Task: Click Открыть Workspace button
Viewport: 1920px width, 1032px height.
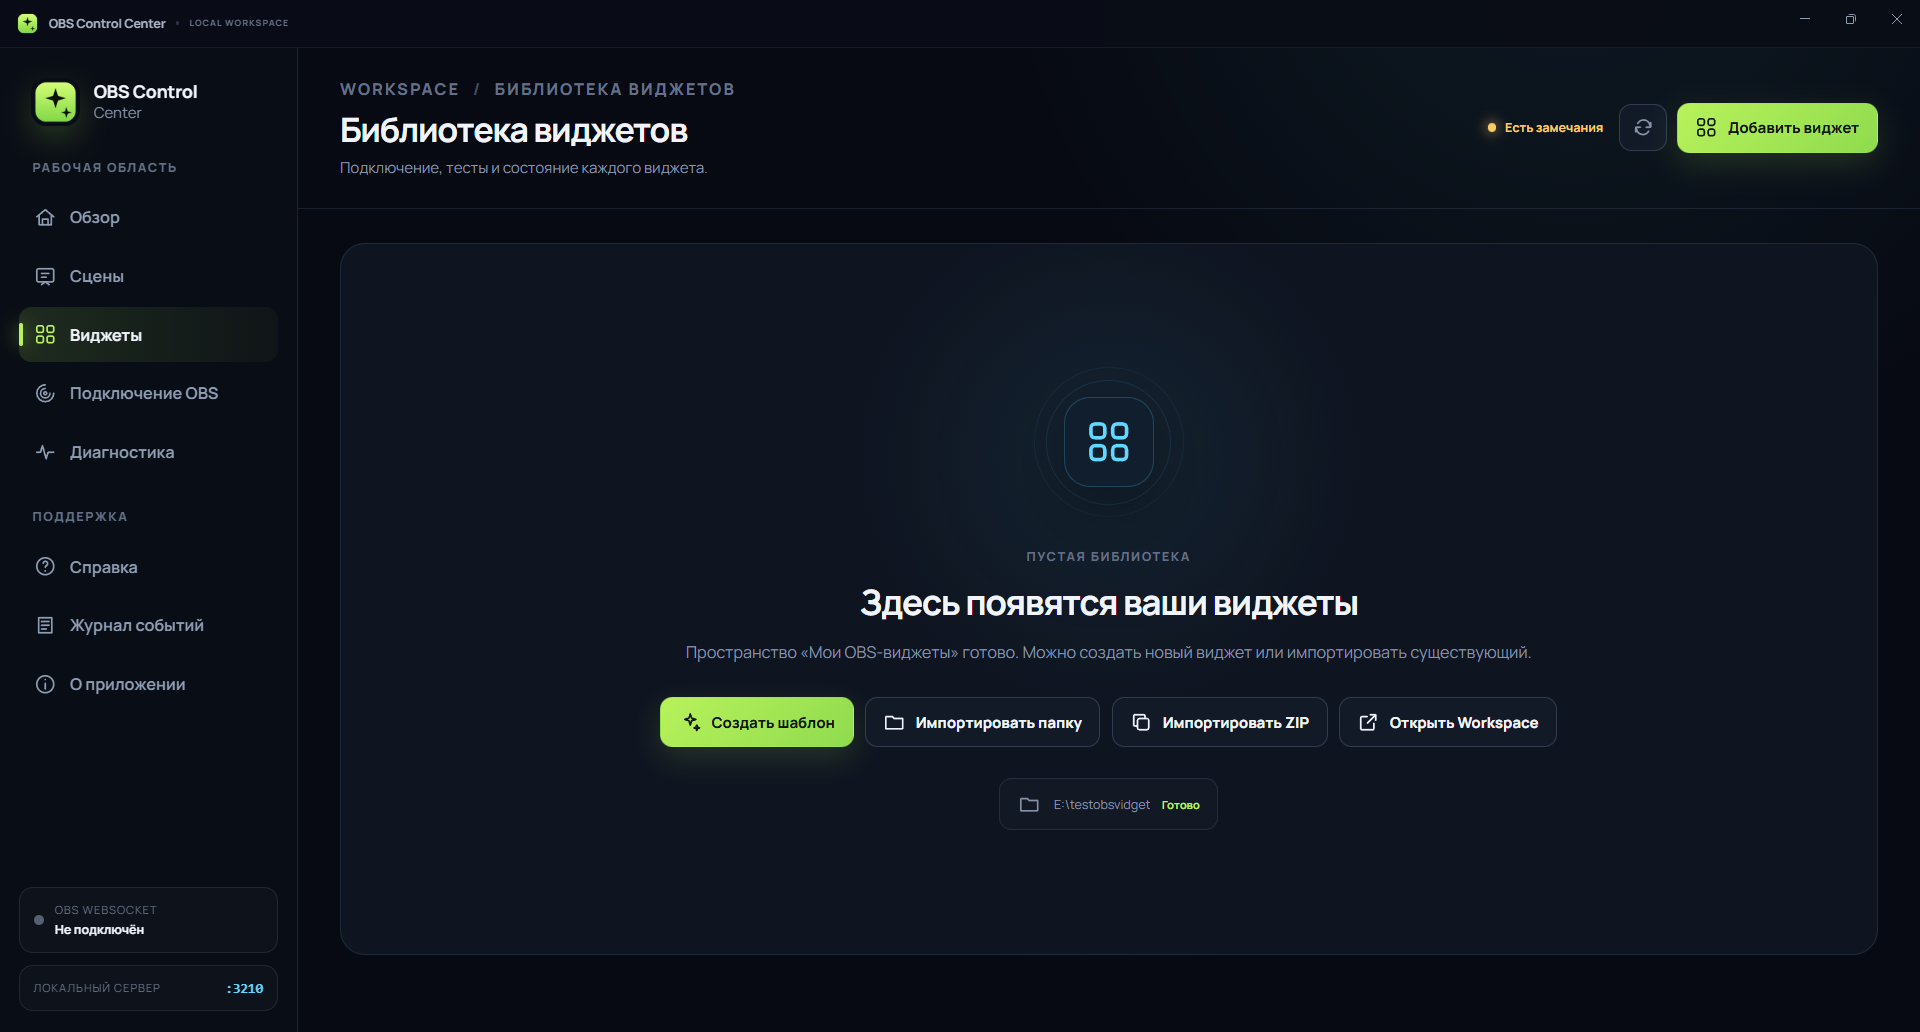Action: [1448, 722]
